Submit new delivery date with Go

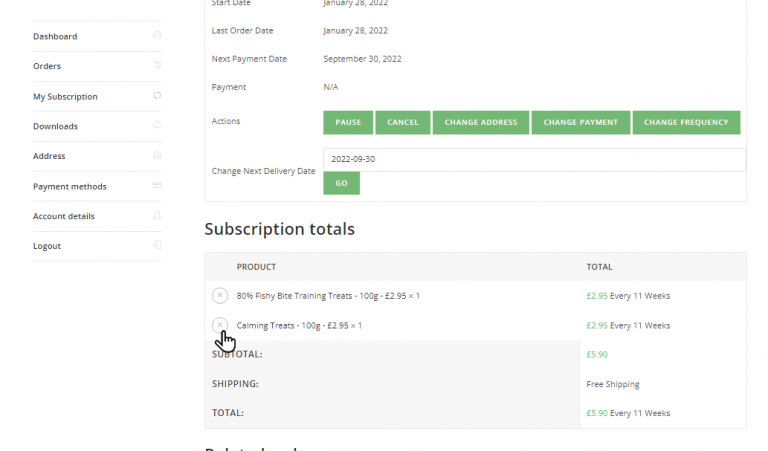[x=341, y=184]
